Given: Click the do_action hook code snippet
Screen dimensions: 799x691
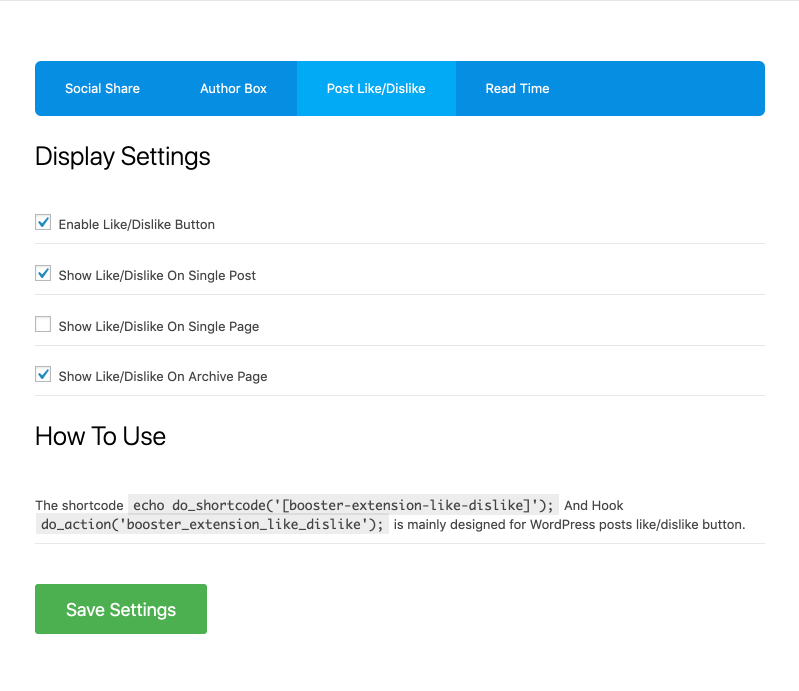Looking at the screenshot, I should 212,525.
